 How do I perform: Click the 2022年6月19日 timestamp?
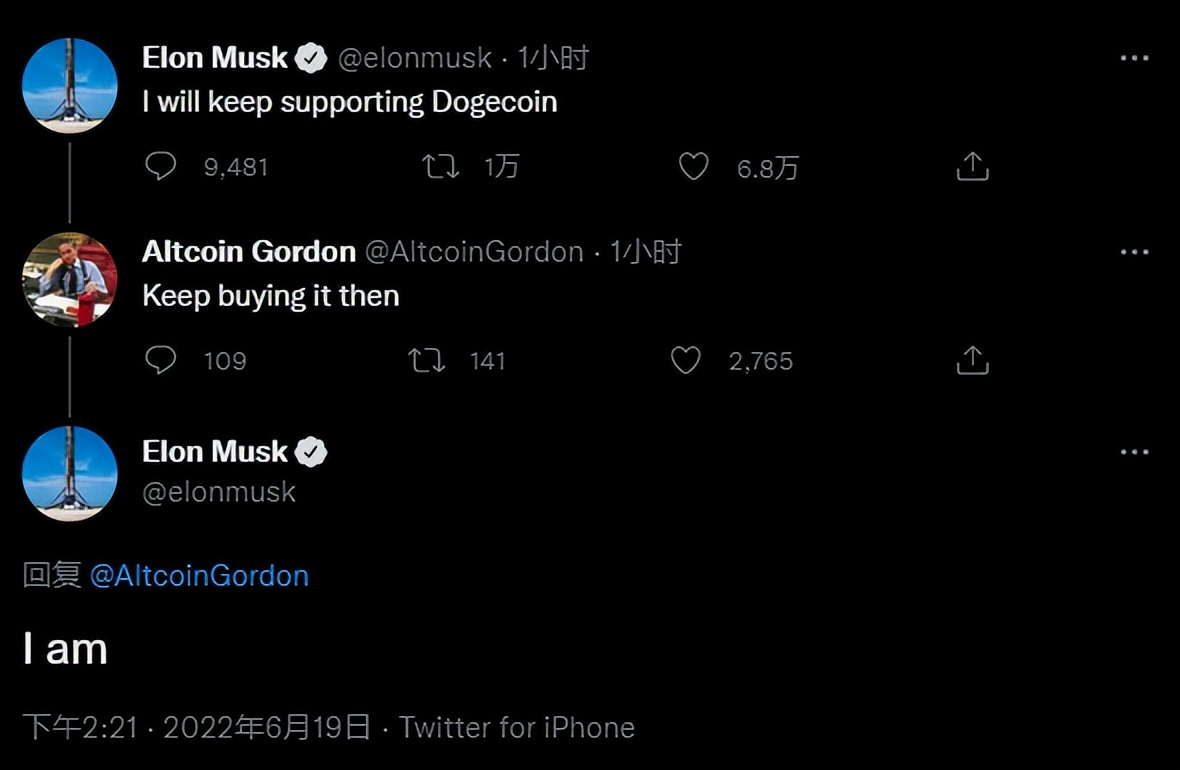pos(266,727)
